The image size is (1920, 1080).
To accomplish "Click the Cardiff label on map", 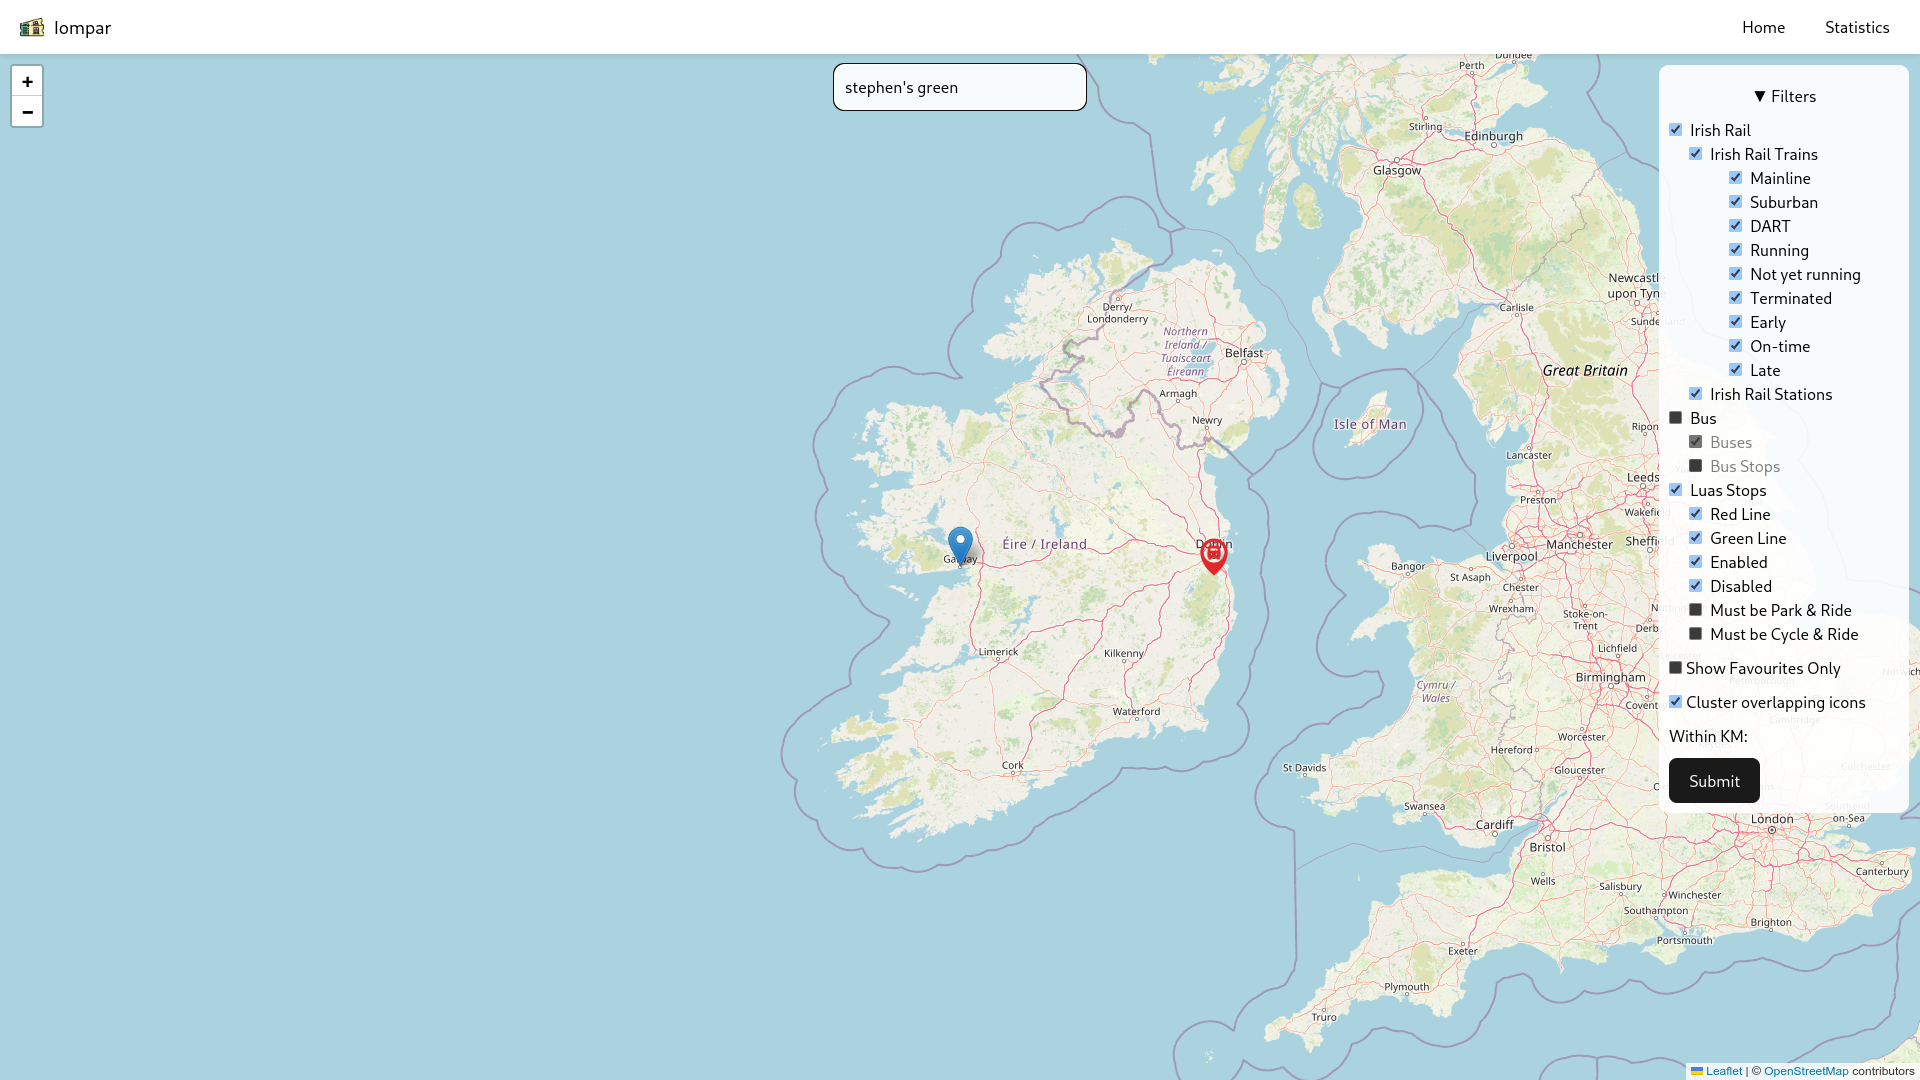I will 1494,825.
